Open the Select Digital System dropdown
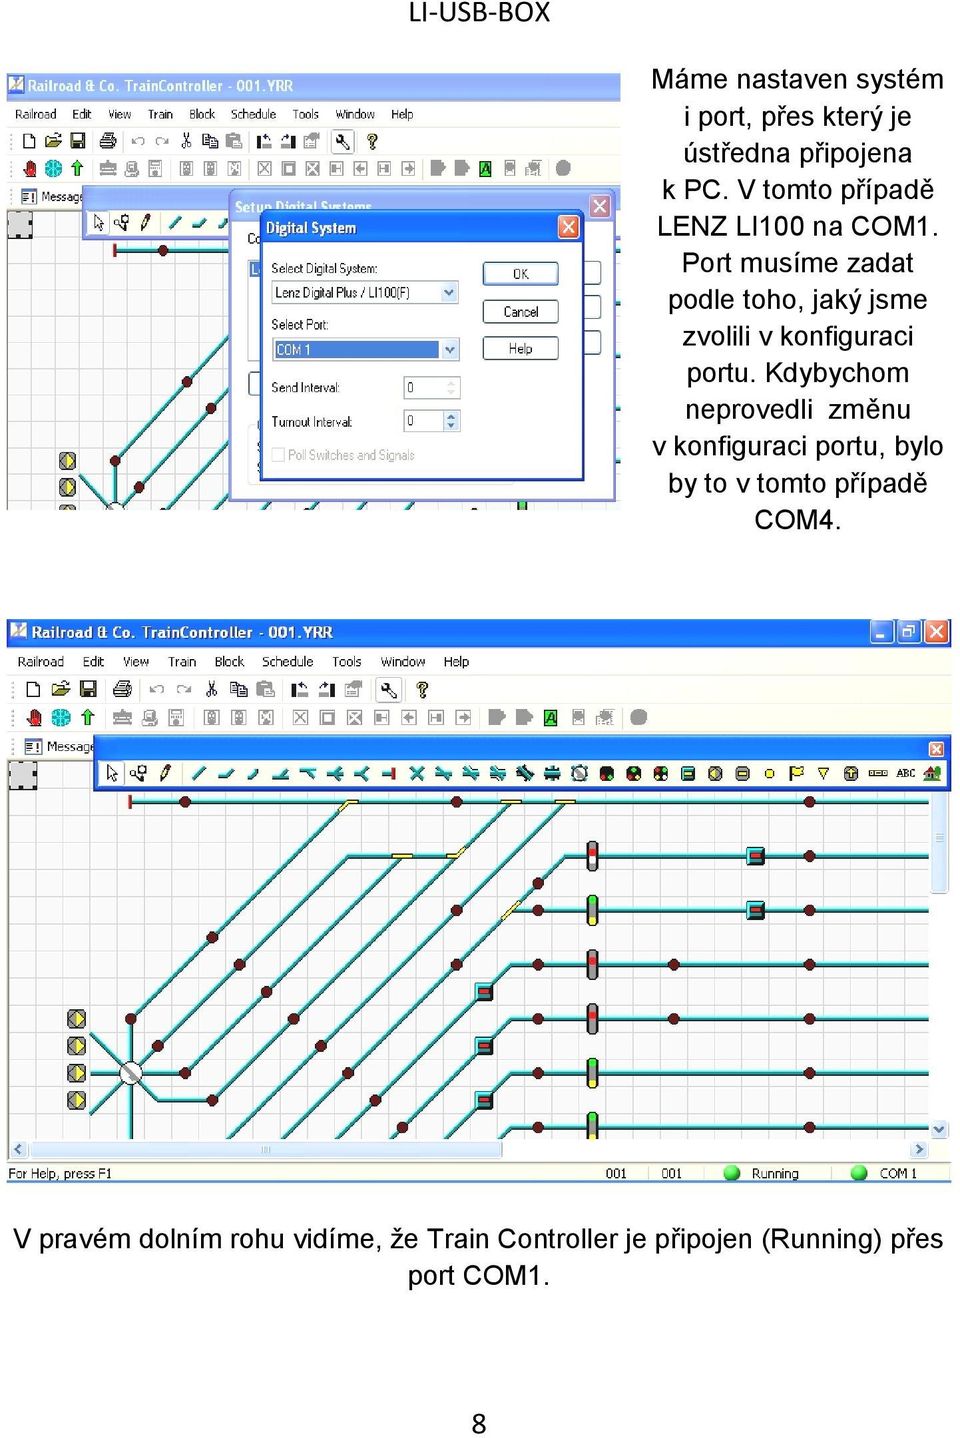960x1438 pixels. click(x=449, y=292)
